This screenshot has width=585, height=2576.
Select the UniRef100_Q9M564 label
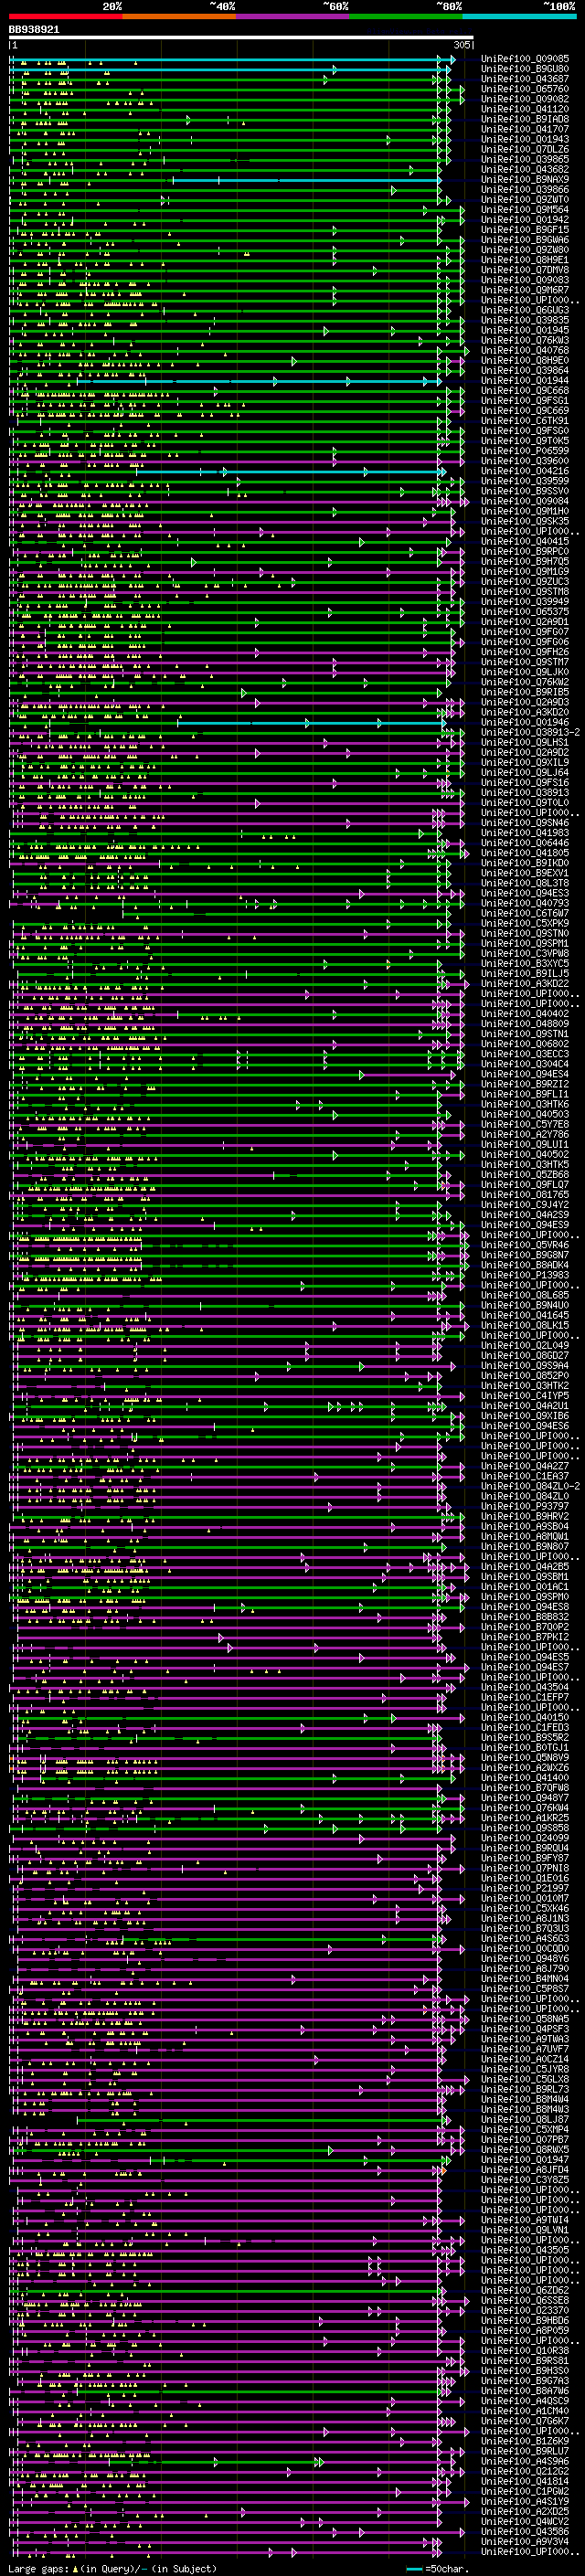tap(525, 209)
